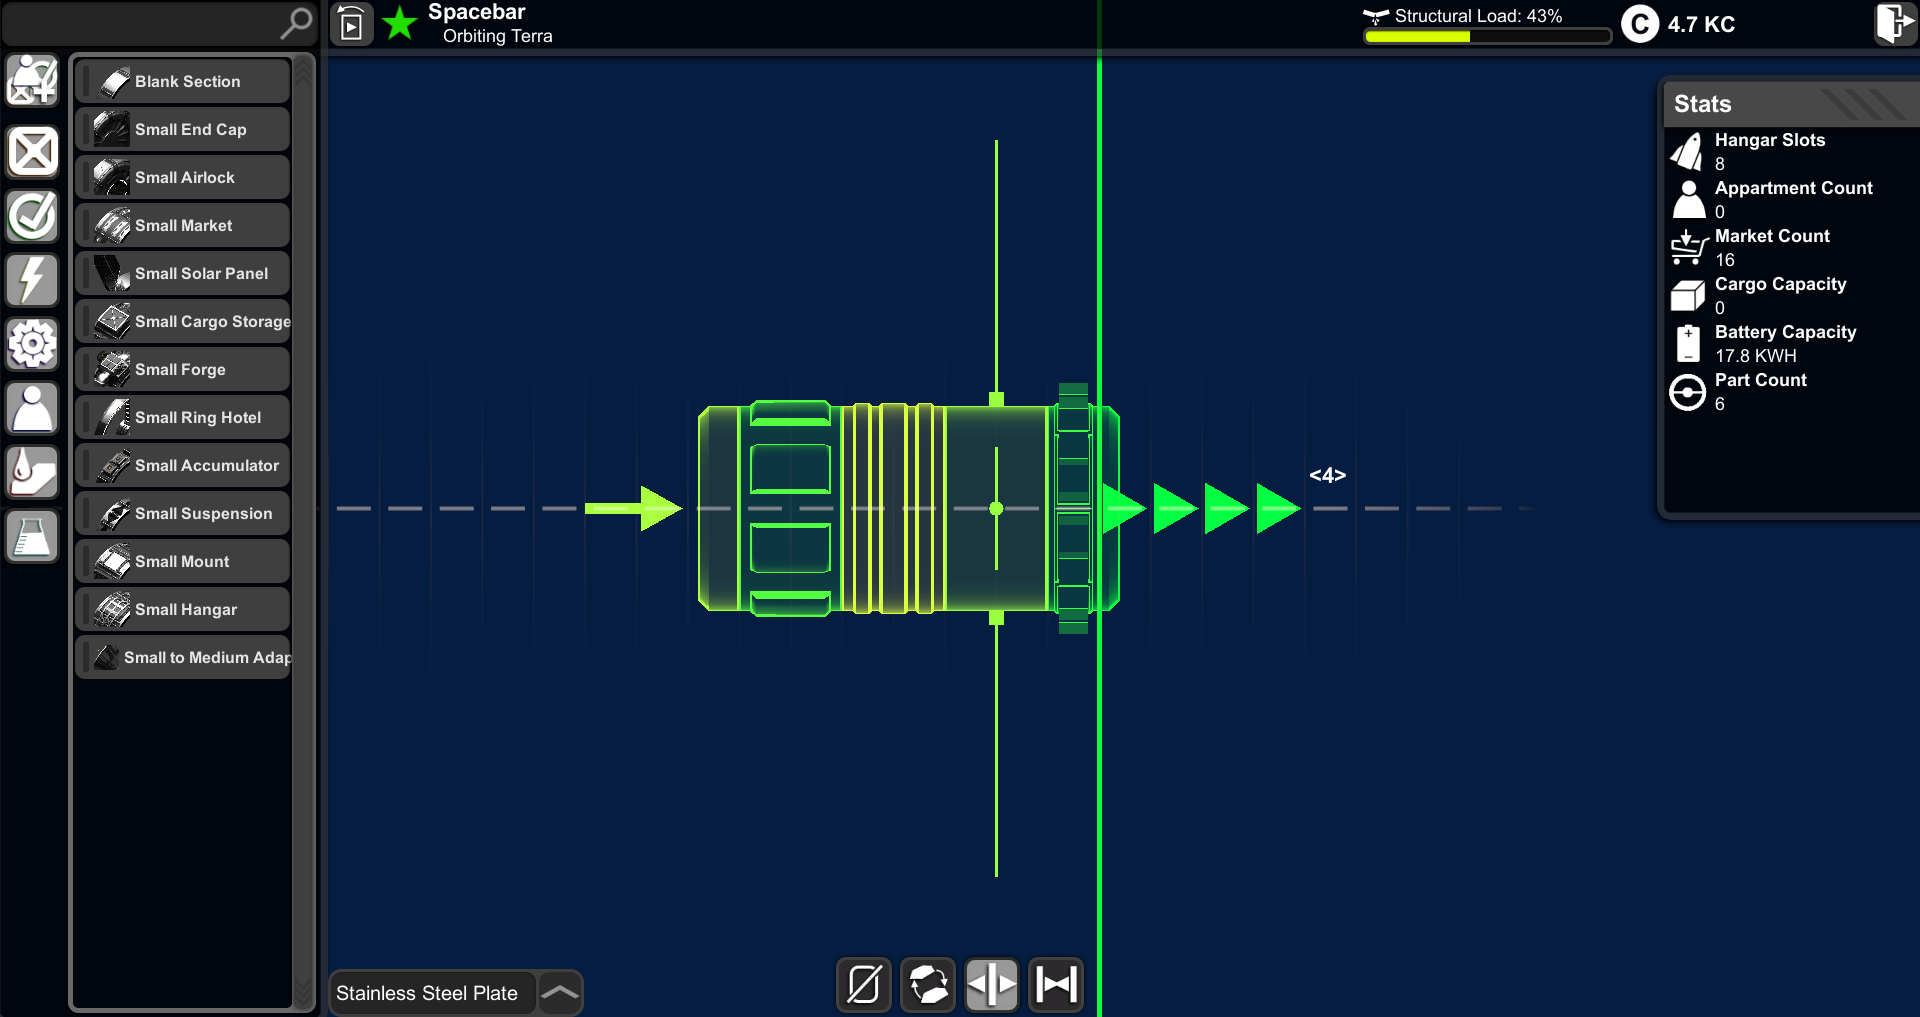The width and height of the screenshot is (1920, 1017).
Task: Click the exit door icon
Action: point(1894,23)
